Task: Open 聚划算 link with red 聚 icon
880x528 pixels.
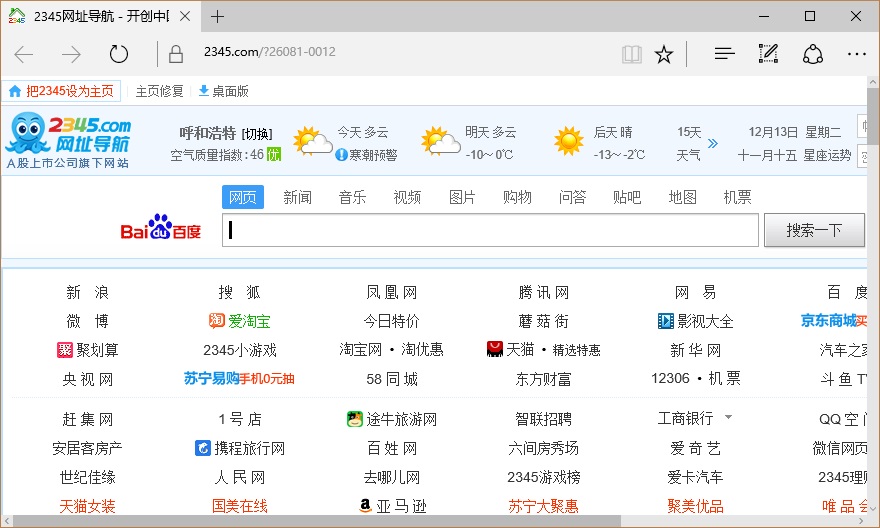Action: [88, 350]
